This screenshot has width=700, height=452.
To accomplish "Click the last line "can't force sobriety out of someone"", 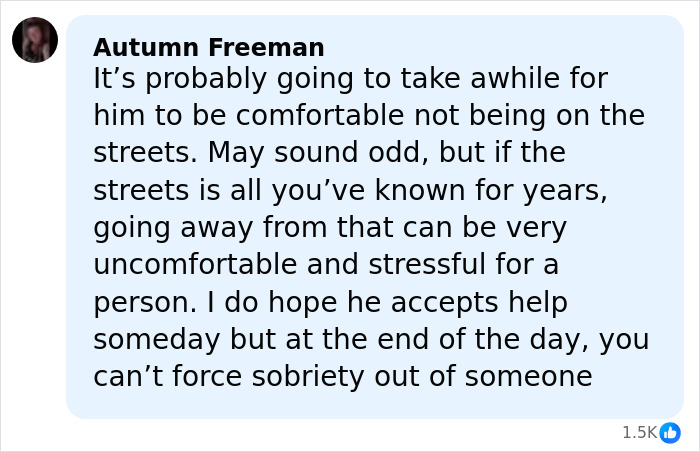I will [x=343, y=377].
